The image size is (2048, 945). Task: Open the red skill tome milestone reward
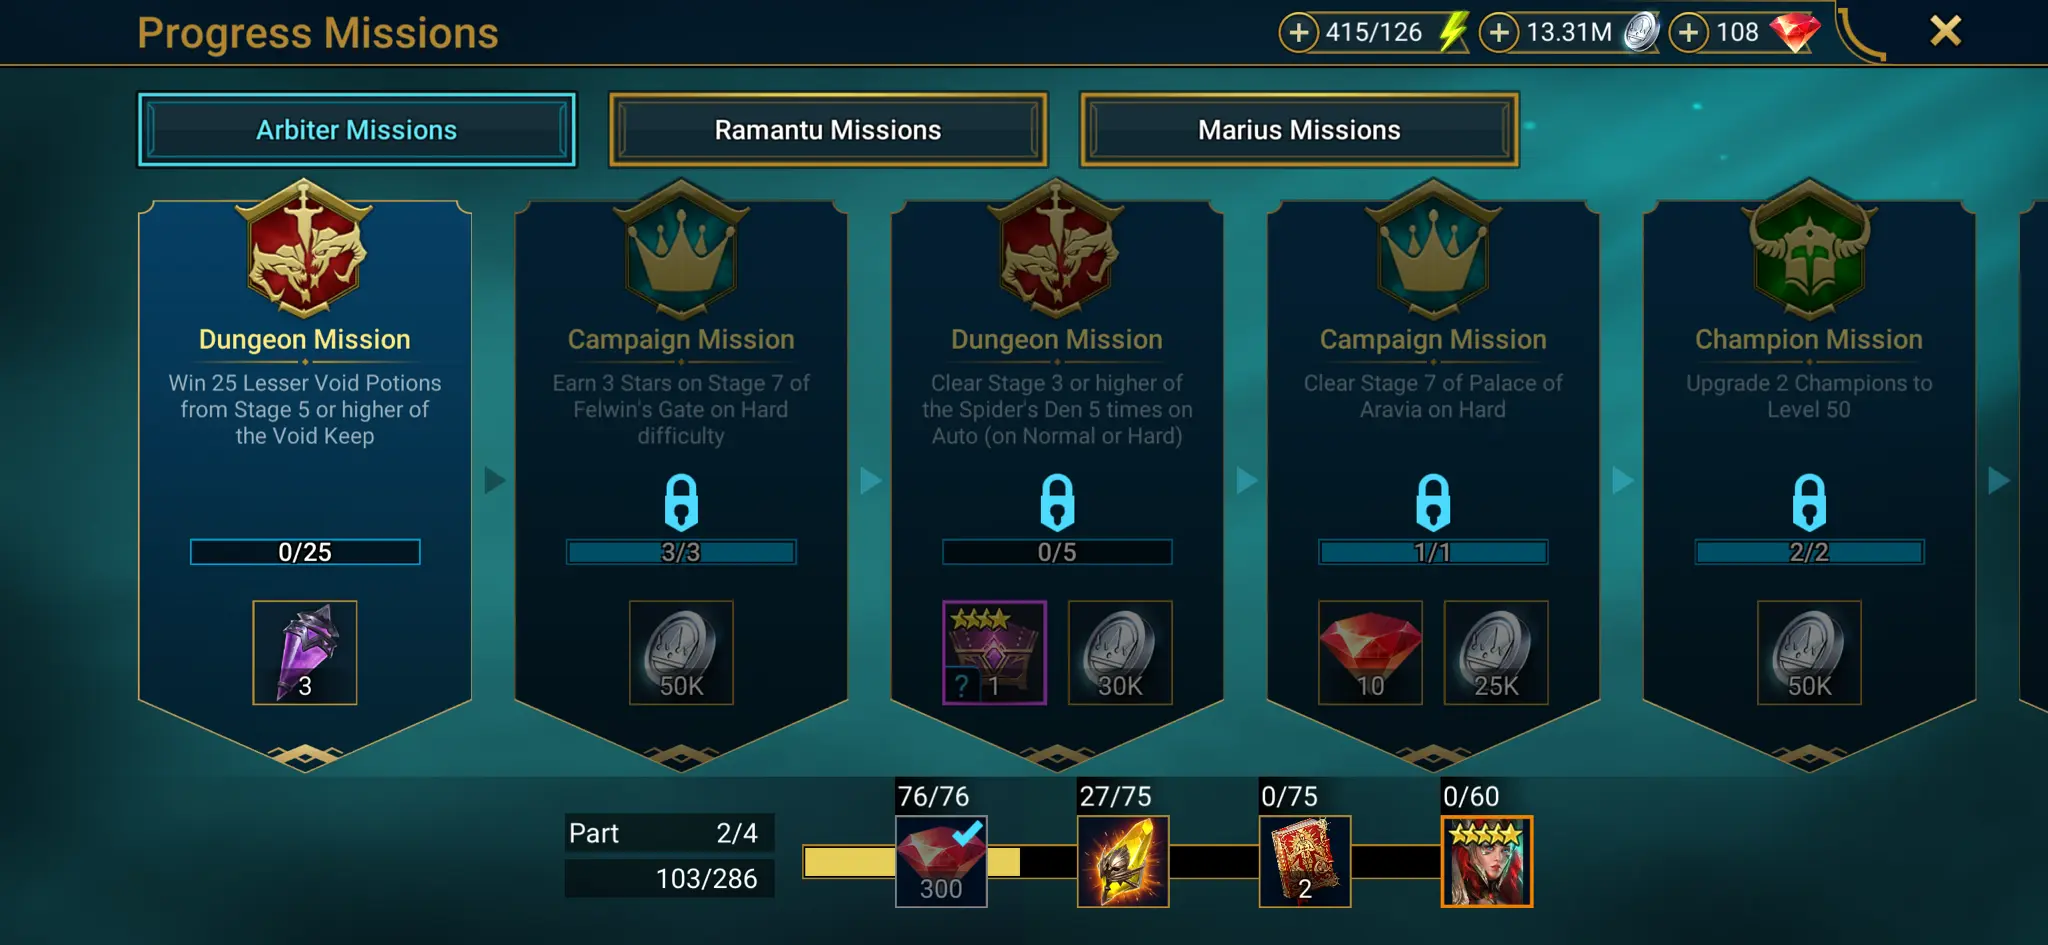click(x=1305, y=862)
